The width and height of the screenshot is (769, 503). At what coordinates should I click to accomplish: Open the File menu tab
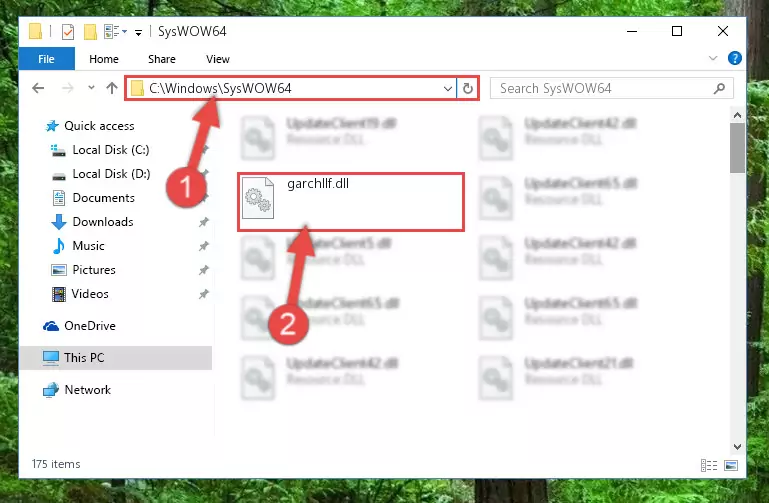(47, 59)
